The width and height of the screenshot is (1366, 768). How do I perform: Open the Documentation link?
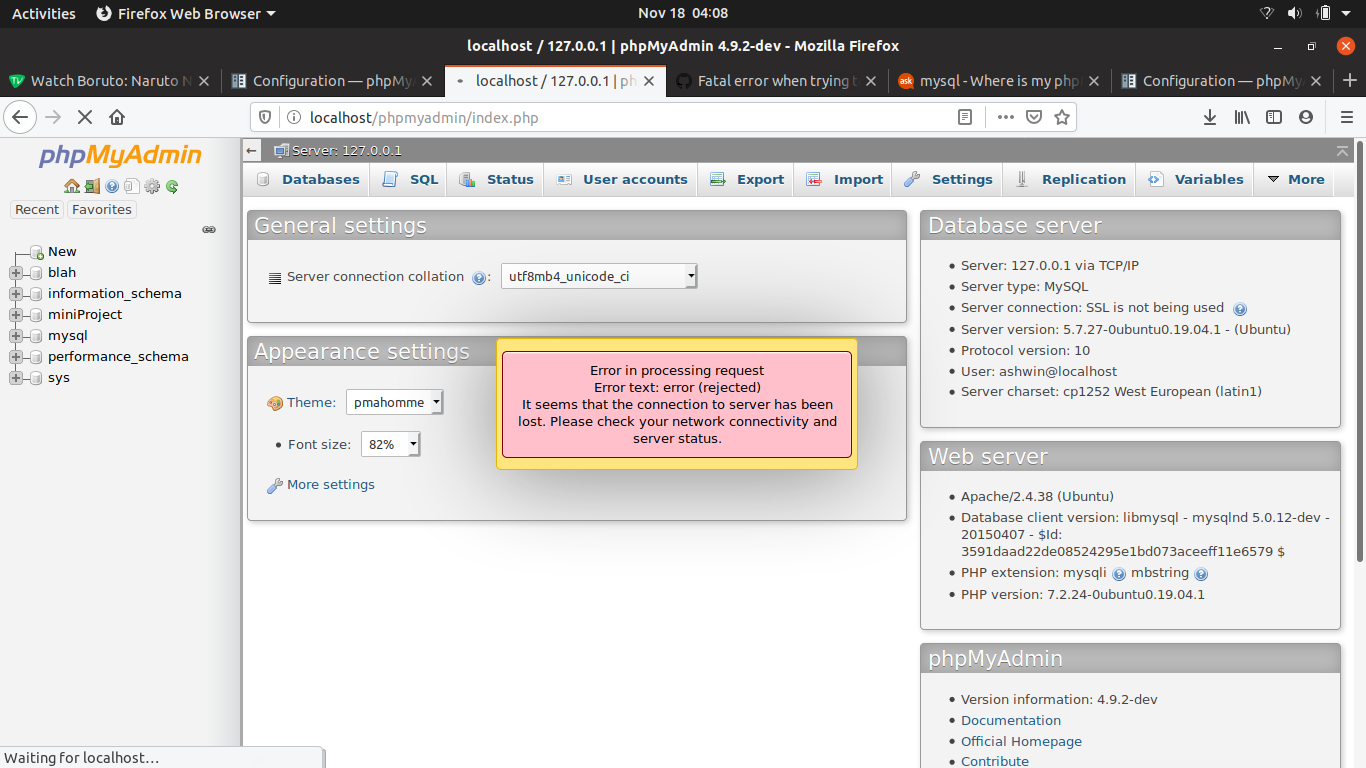(x=1011, y=721)
